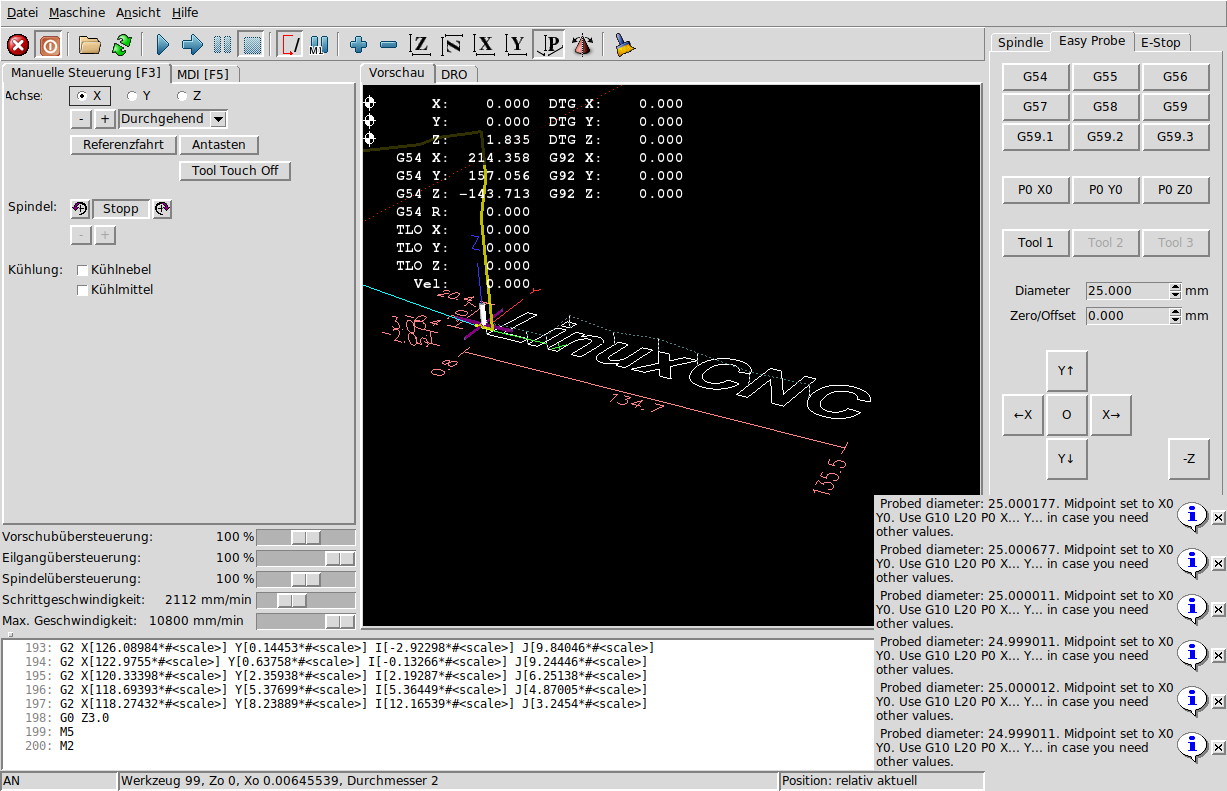The image size is (1227, 791).
Task: Probe in Y↑ direction button
Action: click(x=1066, y=371)
